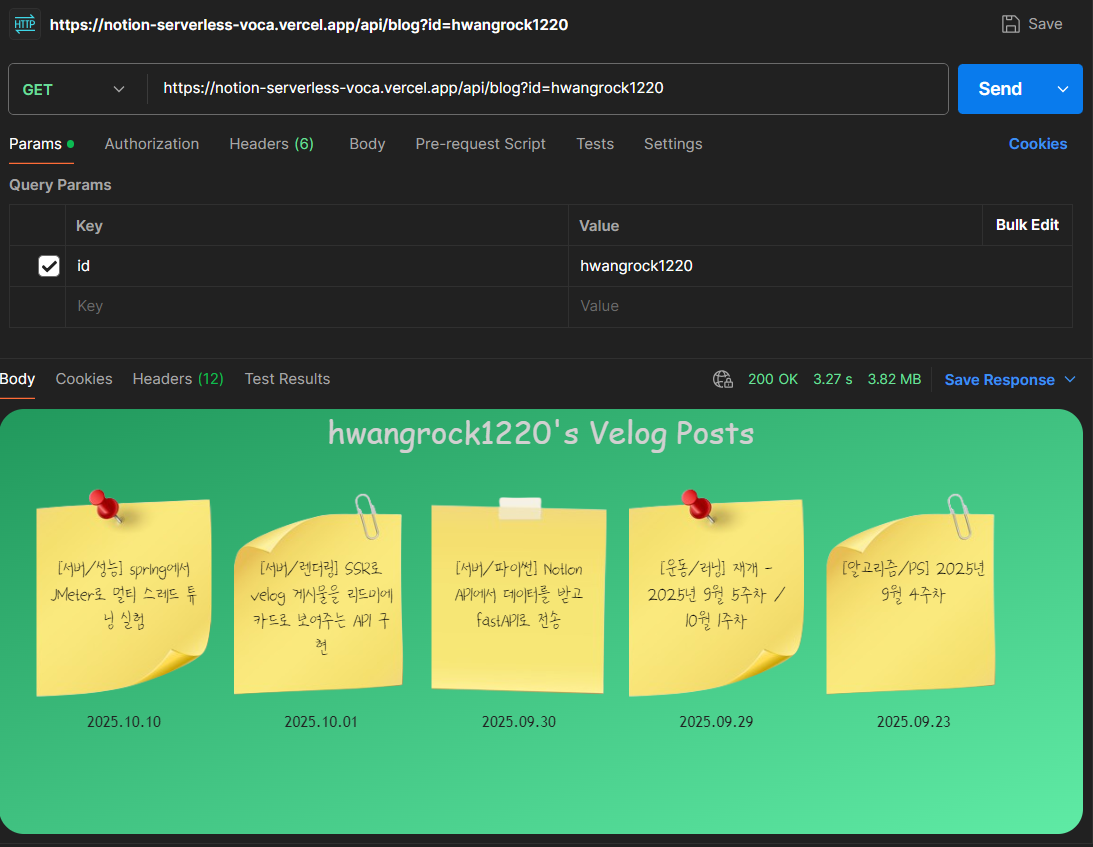
Task: Click the date 2025.10.10
Action: [123, 722]
